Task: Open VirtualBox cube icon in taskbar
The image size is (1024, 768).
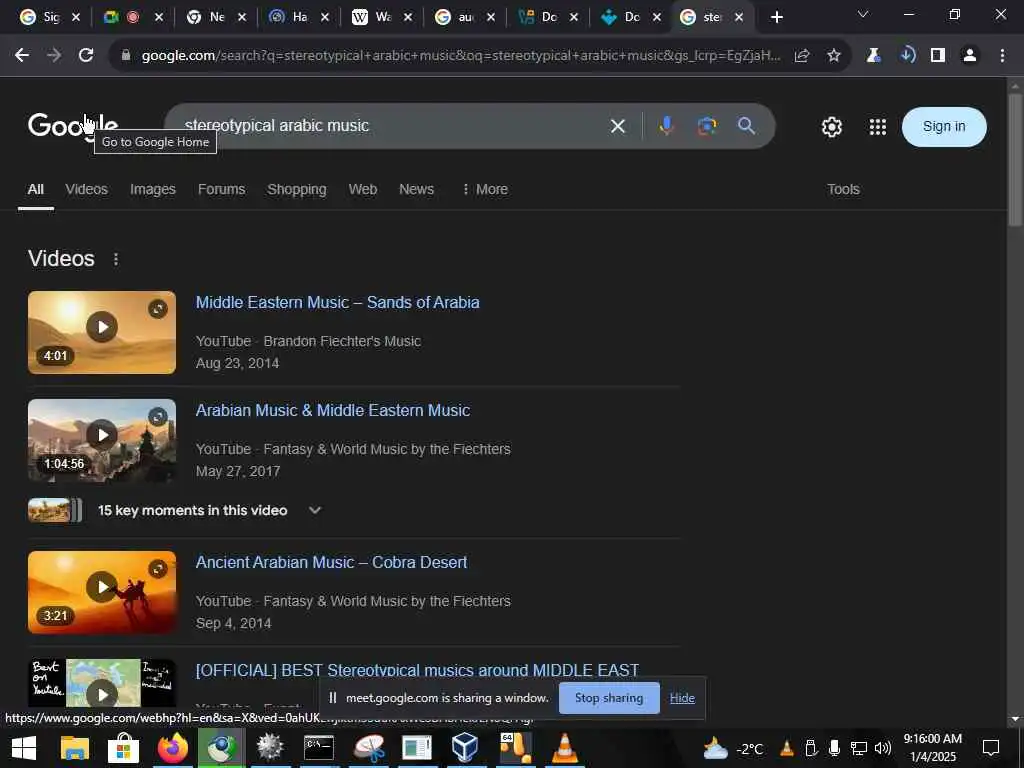Action: 465,748
